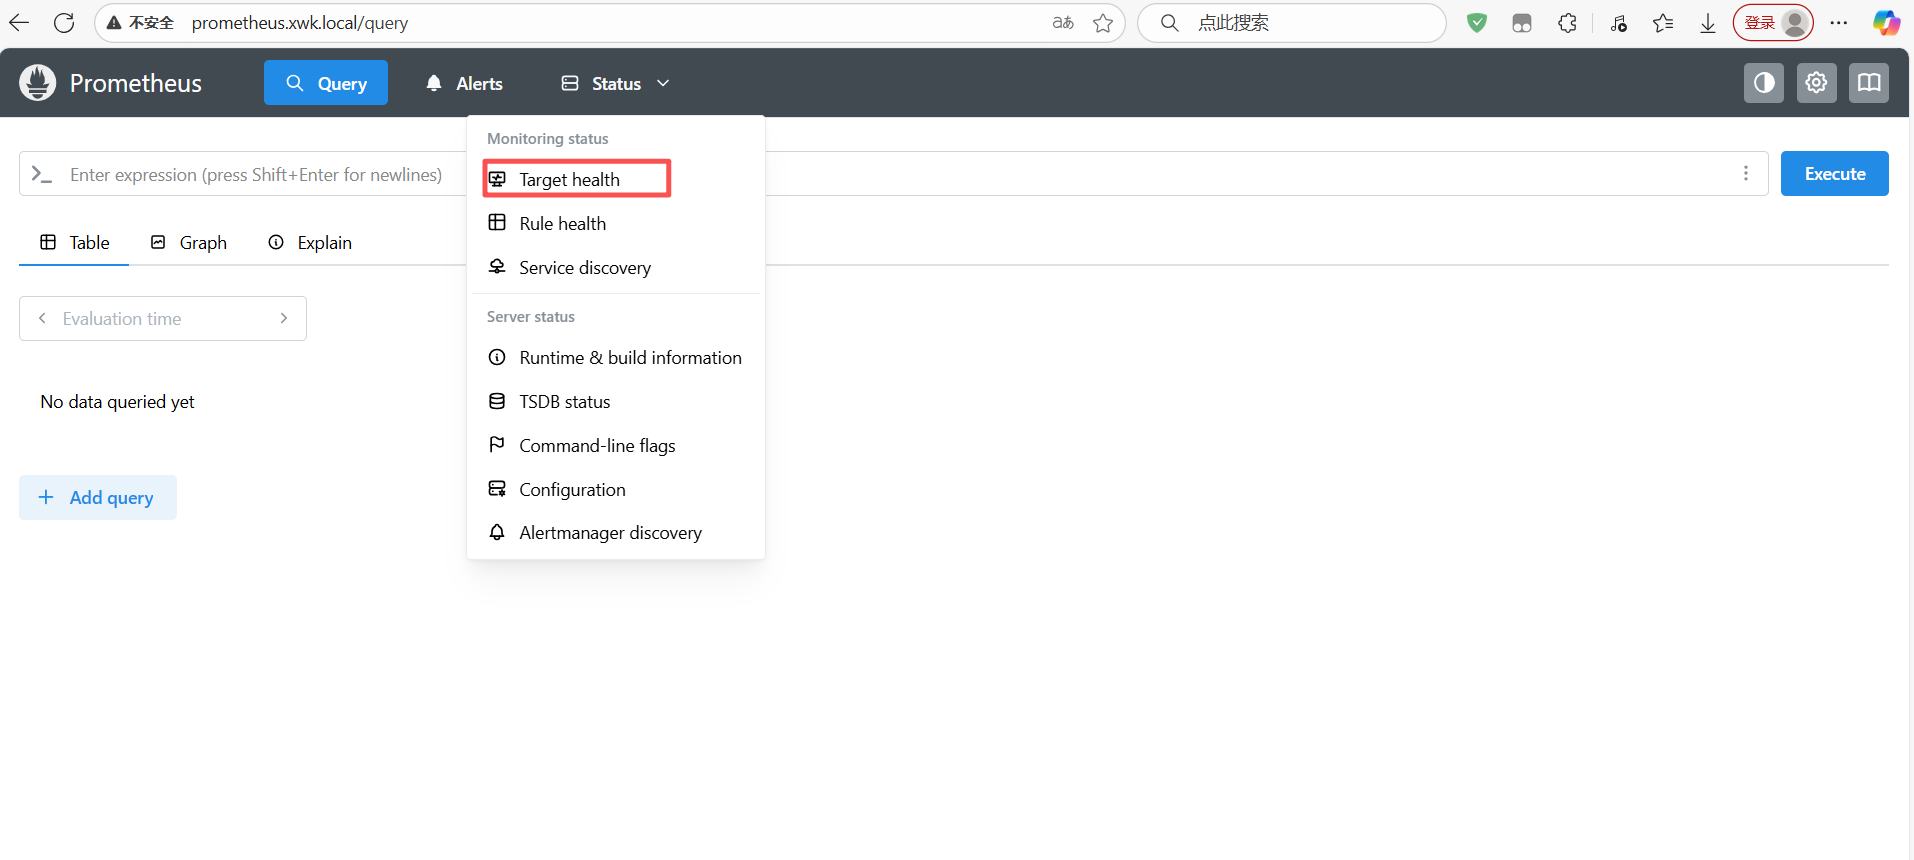Open the music note extension icon
The width and height of the screenshot is (1914, 860).
pyautogui.click(x=1619, y=22)
